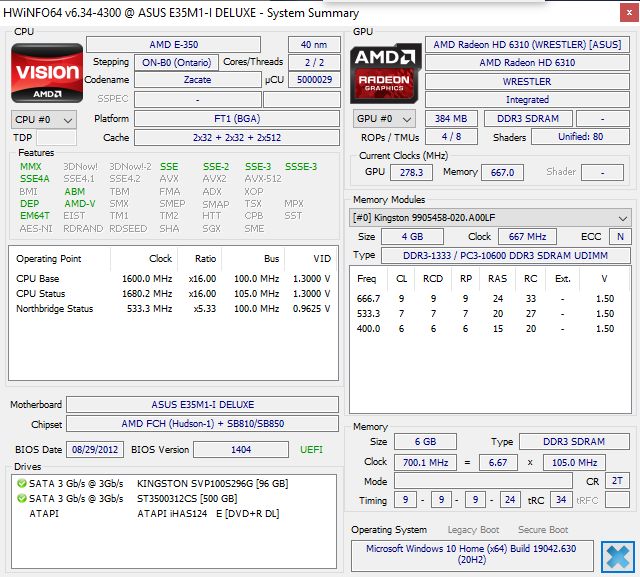Viewport: 640px width, 577px height.
Task: Click the SSSE-3 feature label
Action: tap(301, 166)
